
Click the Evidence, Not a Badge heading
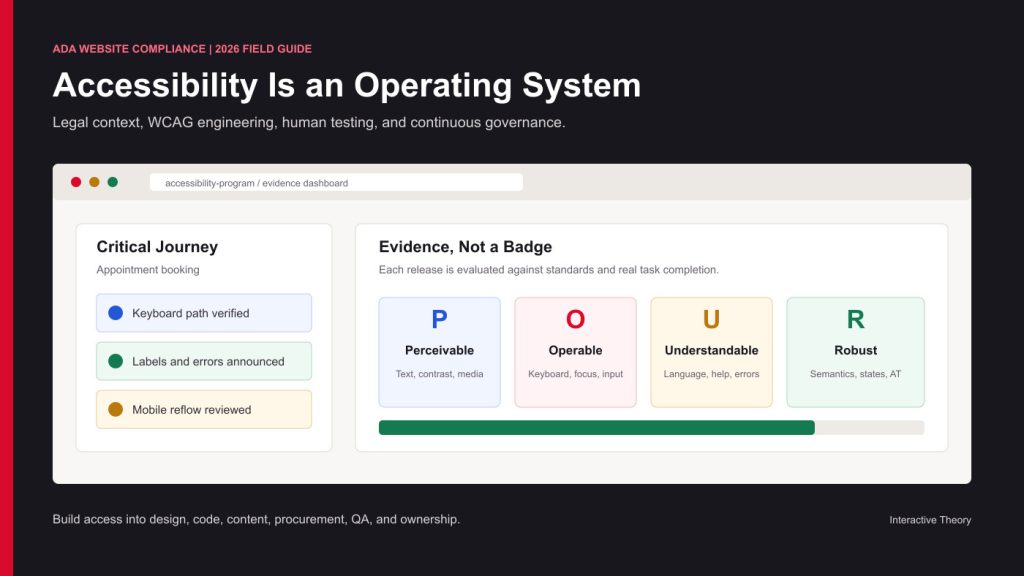click(466, 247)
